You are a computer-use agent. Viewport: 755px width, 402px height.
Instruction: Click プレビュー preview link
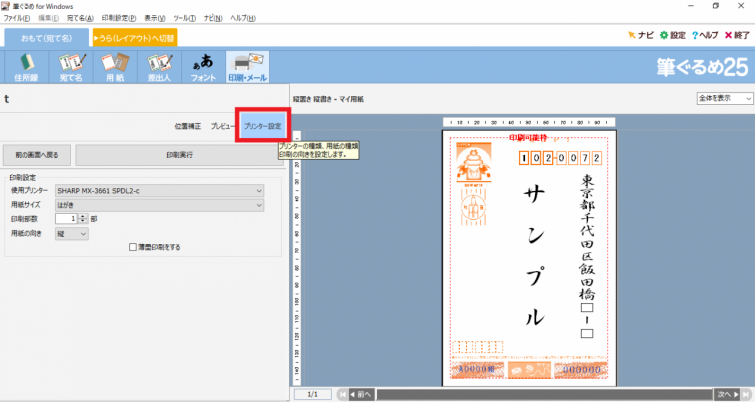tap(223, 126)
